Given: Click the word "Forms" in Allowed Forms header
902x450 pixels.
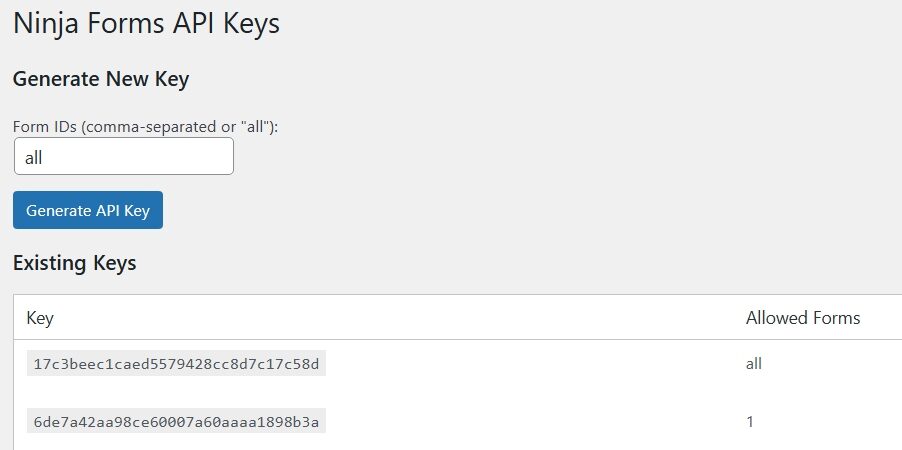Looking at the screenshot, I should [x=835, y=318].
